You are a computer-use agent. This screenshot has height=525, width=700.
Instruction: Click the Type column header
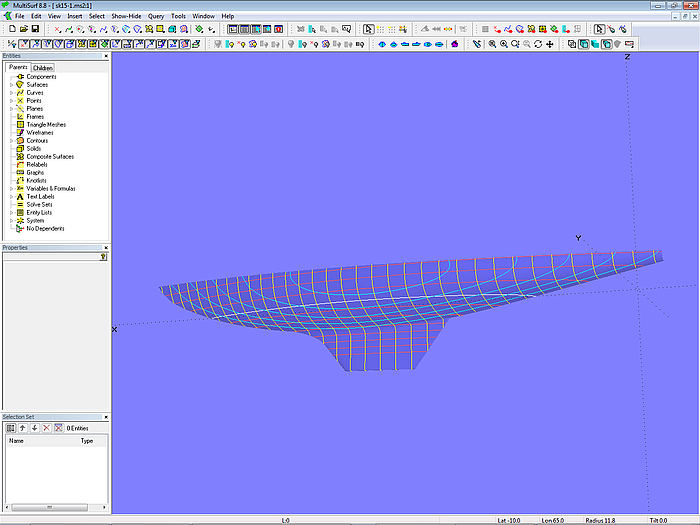87,440
